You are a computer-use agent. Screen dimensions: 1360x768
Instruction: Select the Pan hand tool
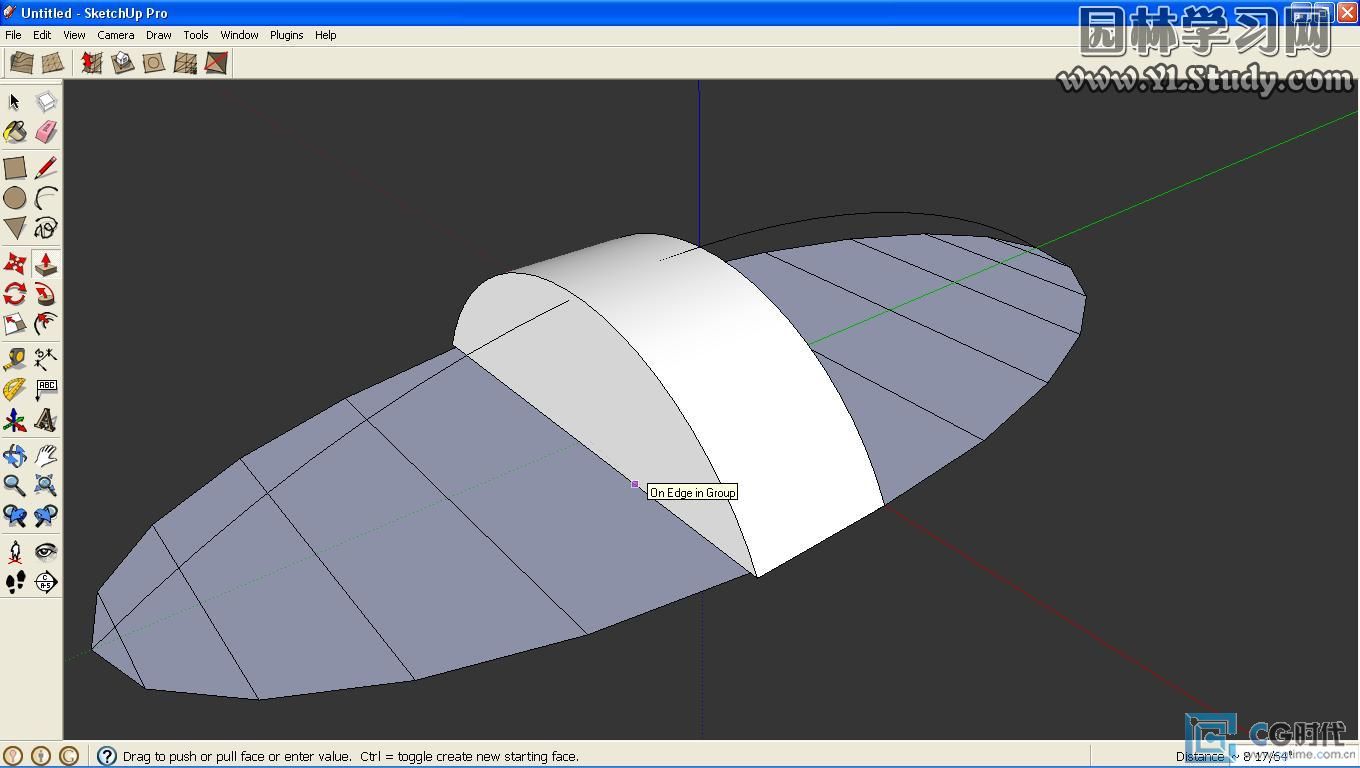coord(46,456)
